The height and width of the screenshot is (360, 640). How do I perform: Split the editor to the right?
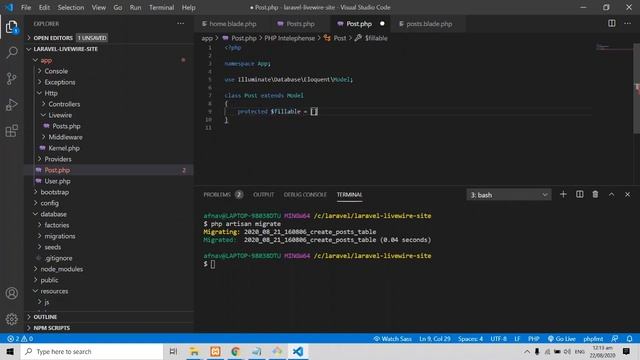(611, 24)
